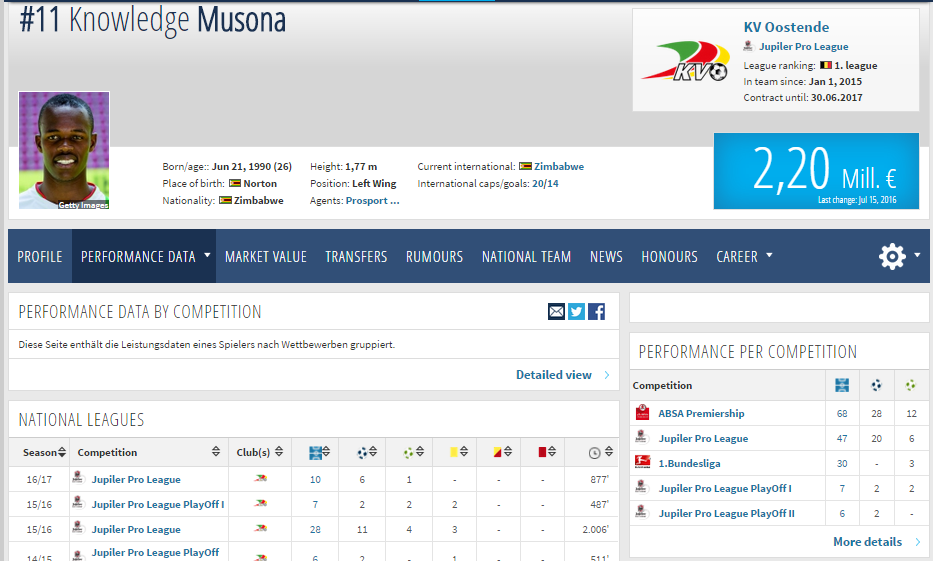Viewport: 933px width, 561px height.
Task: Open the Rumours tab
Action: (434, 256)
